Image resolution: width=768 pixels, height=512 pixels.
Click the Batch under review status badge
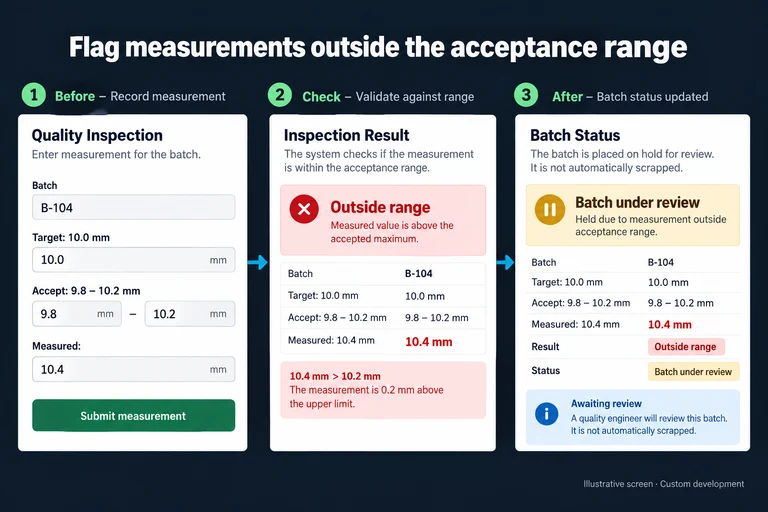click(x=693, y=371)
